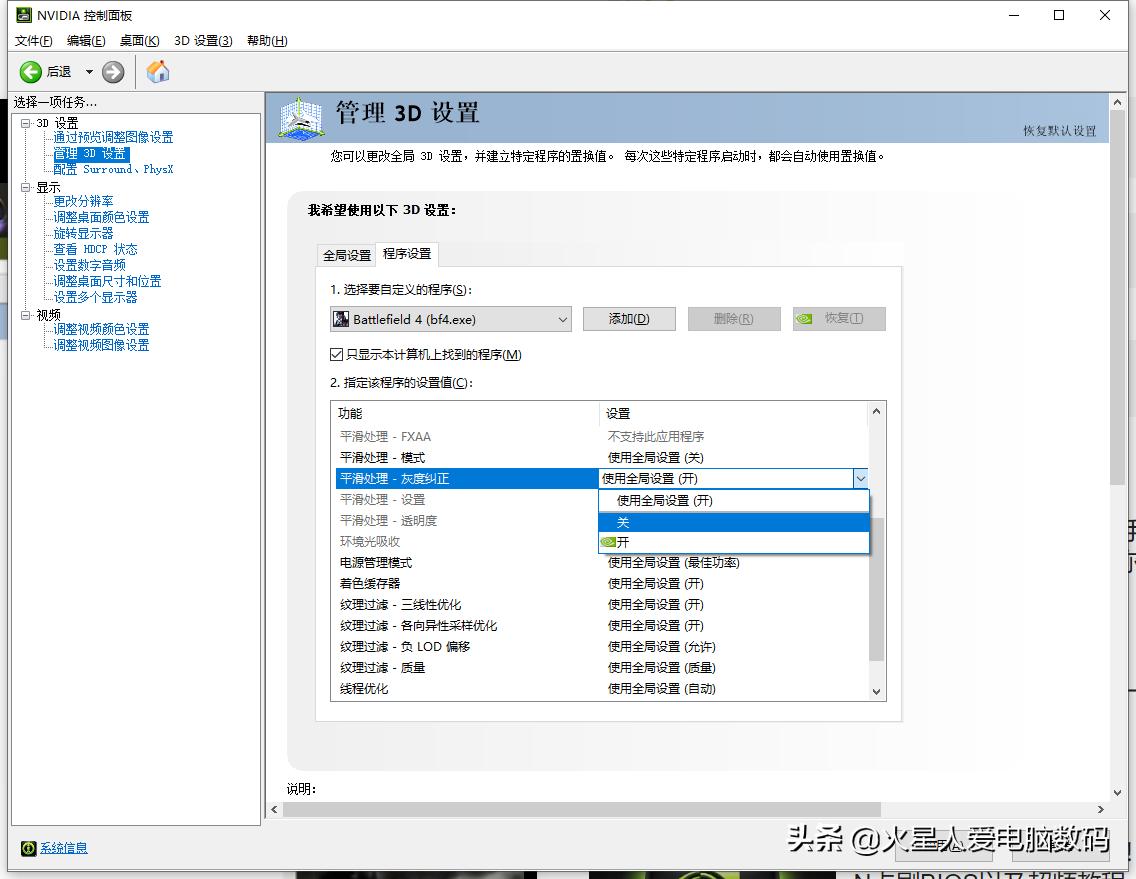Click the NVIDIA logo beside the 开 option
Image resolution: width=1136 pixels, height=879 pixels.
tap(610, 541)
